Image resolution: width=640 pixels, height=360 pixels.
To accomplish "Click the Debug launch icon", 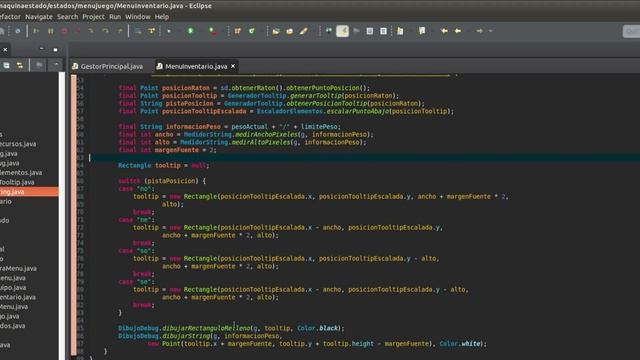I will click(169, 31).
